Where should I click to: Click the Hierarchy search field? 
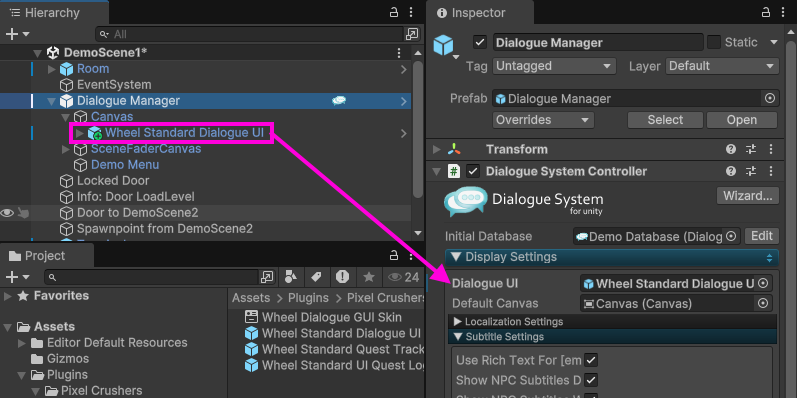(x=249, y=34)
